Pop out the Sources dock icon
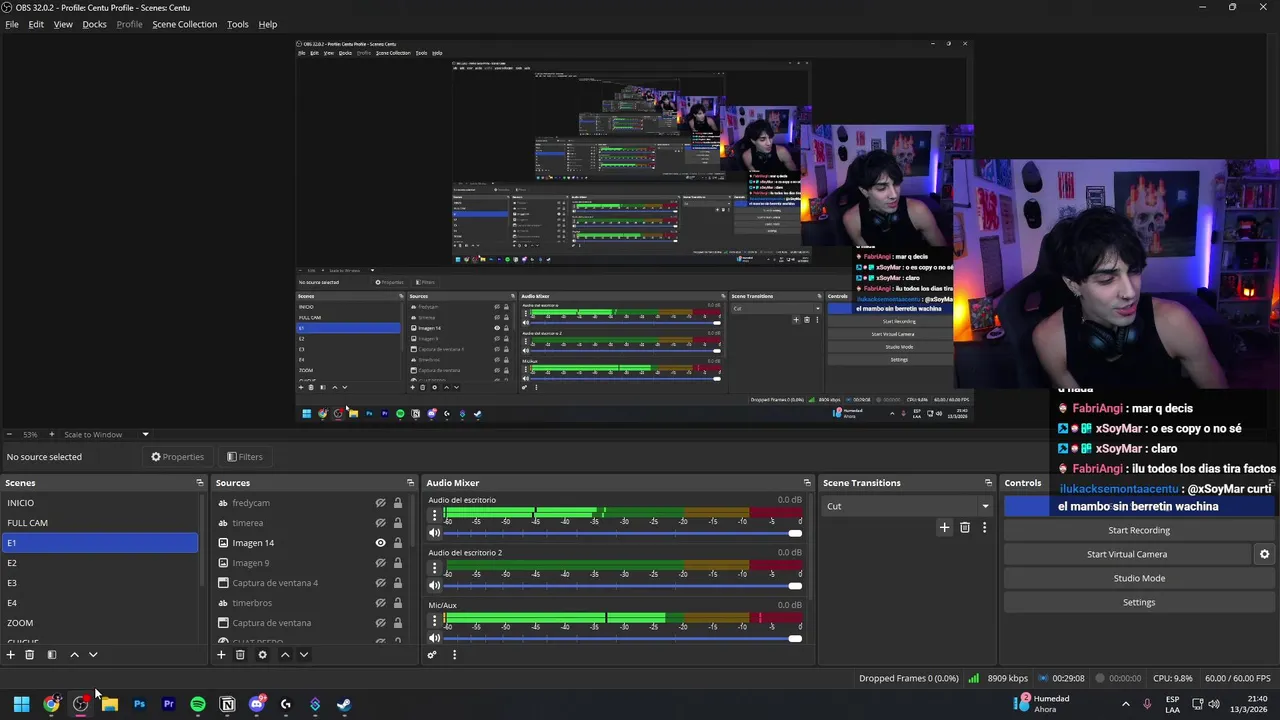This screenshot has height=720, width=1280. (410, 483)
